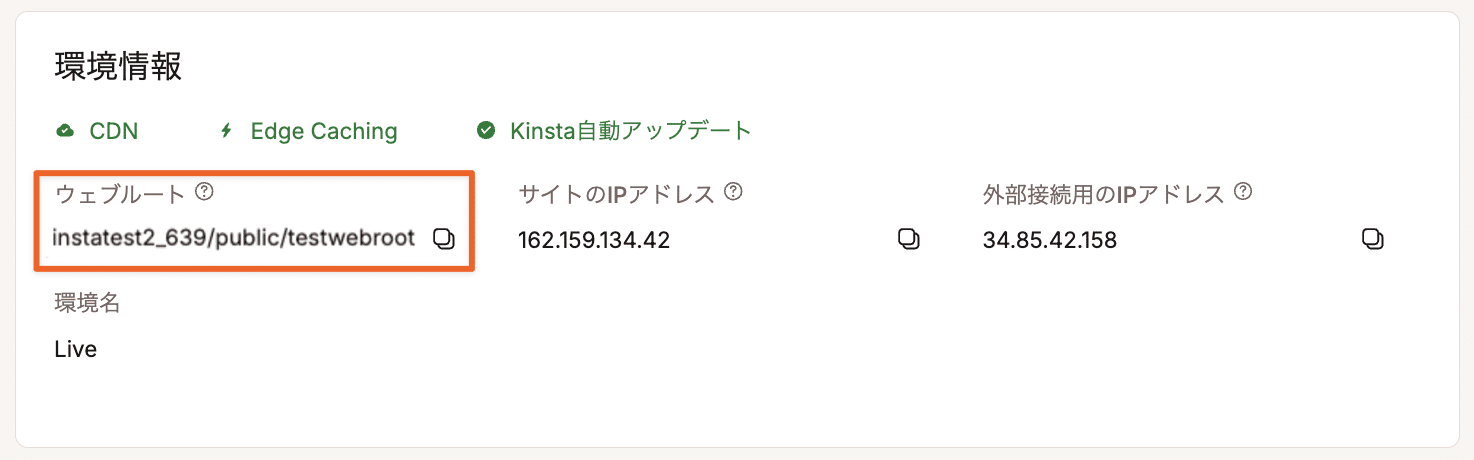The width and height of the screenshot is (1474, 460).
Task: Click the Edge Caching lightning bolt icon
Action: click(226, 131)
